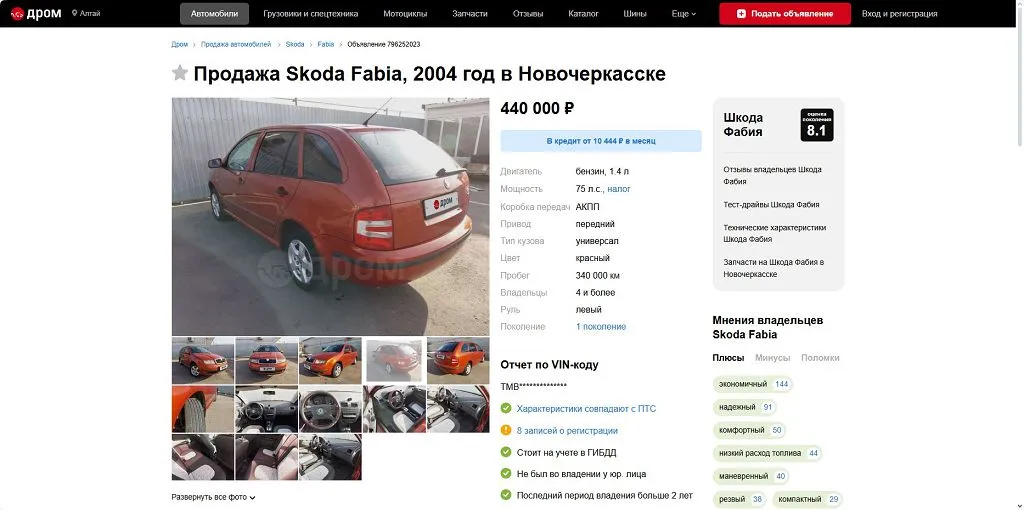The image size is (1024, 510).
Task: Open the налог link next to power
Action: [x=619, y=189]
